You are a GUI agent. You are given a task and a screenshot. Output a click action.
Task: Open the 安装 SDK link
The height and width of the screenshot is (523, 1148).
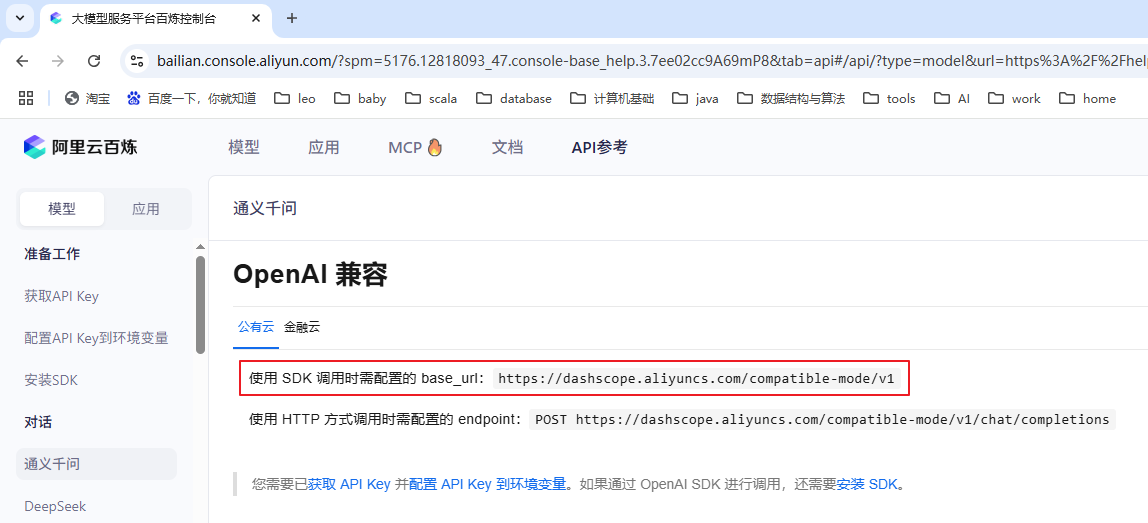[867, 484]
